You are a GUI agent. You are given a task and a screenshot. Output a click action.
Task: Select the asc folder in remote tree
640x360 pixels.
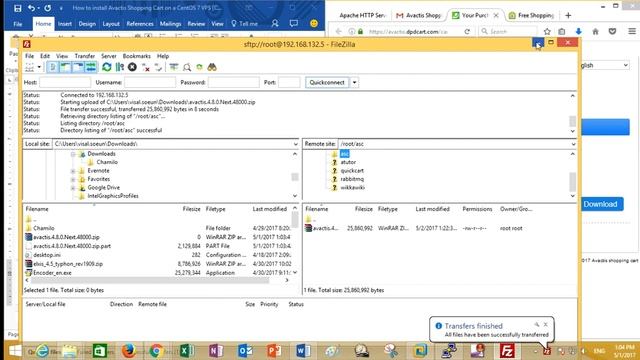[344, 154]
